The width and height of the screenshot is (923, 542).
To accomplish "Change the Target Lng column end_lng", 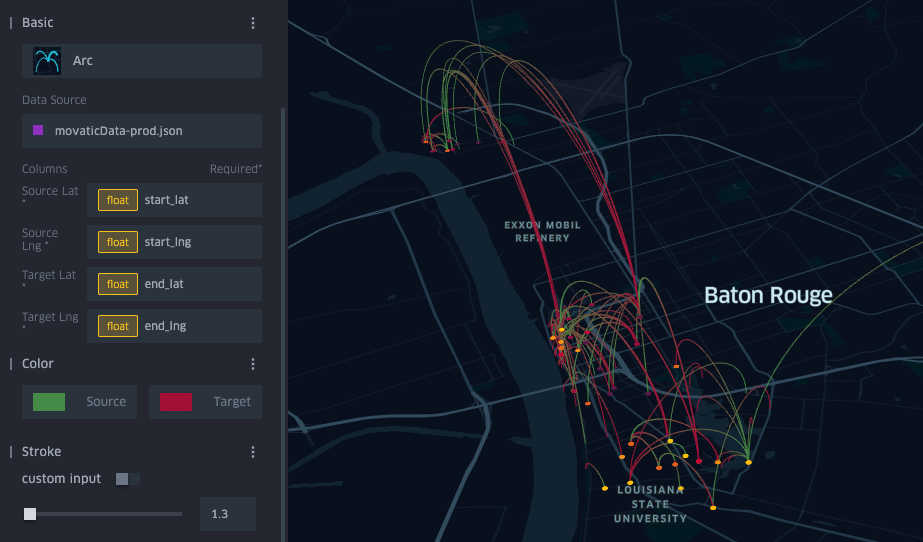I will click(x=174, y=326).
